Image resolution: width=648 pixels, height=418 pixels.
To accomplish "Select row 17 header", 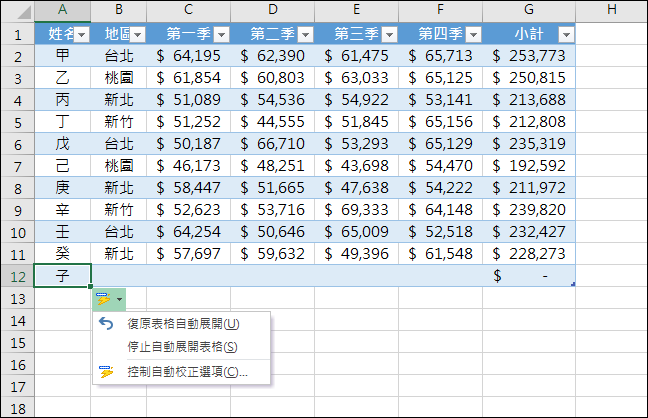I will (x=18, y=387).
